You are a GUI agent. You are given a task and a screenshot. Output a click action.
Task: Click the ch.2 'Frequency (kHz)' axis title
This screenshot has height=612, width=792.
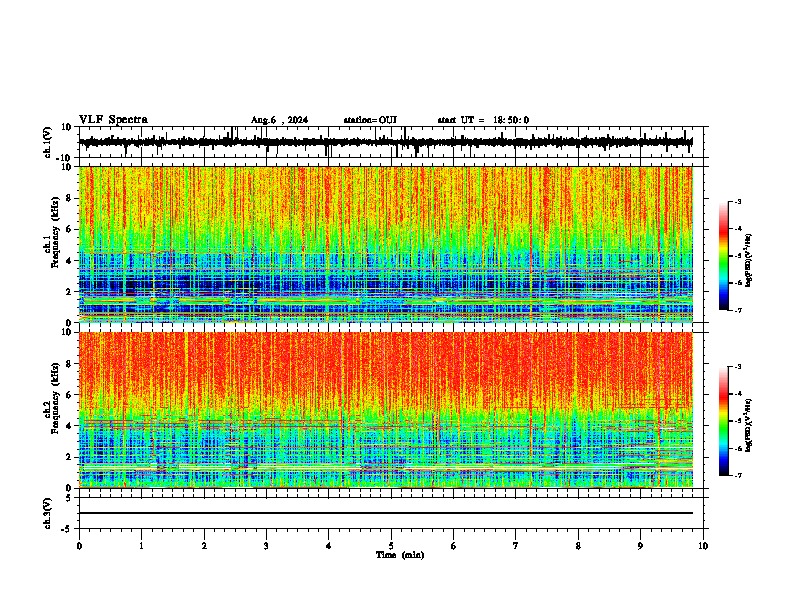pyautogui.click(x=54, y=398)
